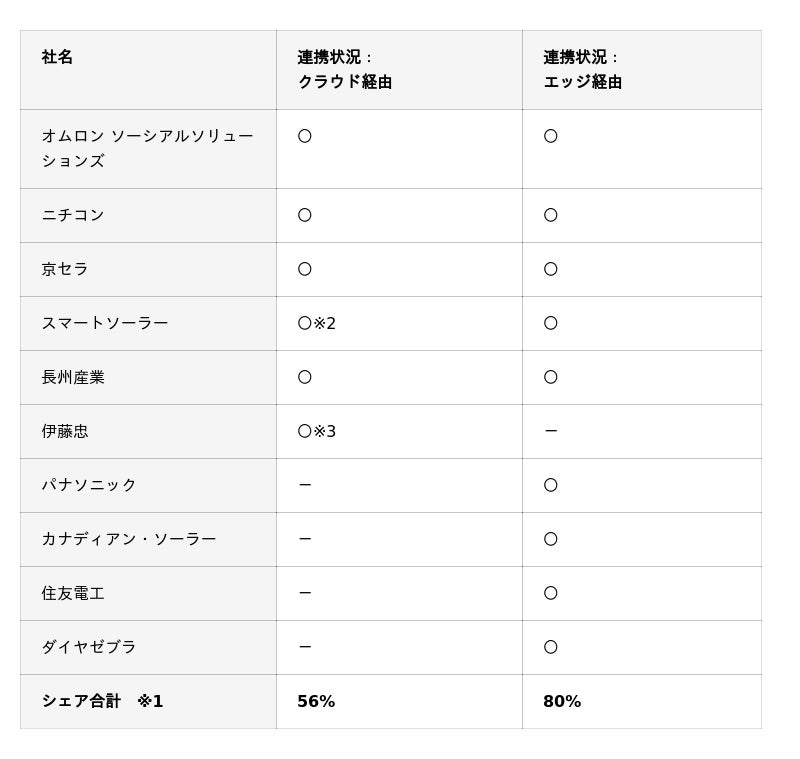Select the カナディアン・ソーラー company cell
The width and height of the screenshot is (800, 759).
coord(129,539)
